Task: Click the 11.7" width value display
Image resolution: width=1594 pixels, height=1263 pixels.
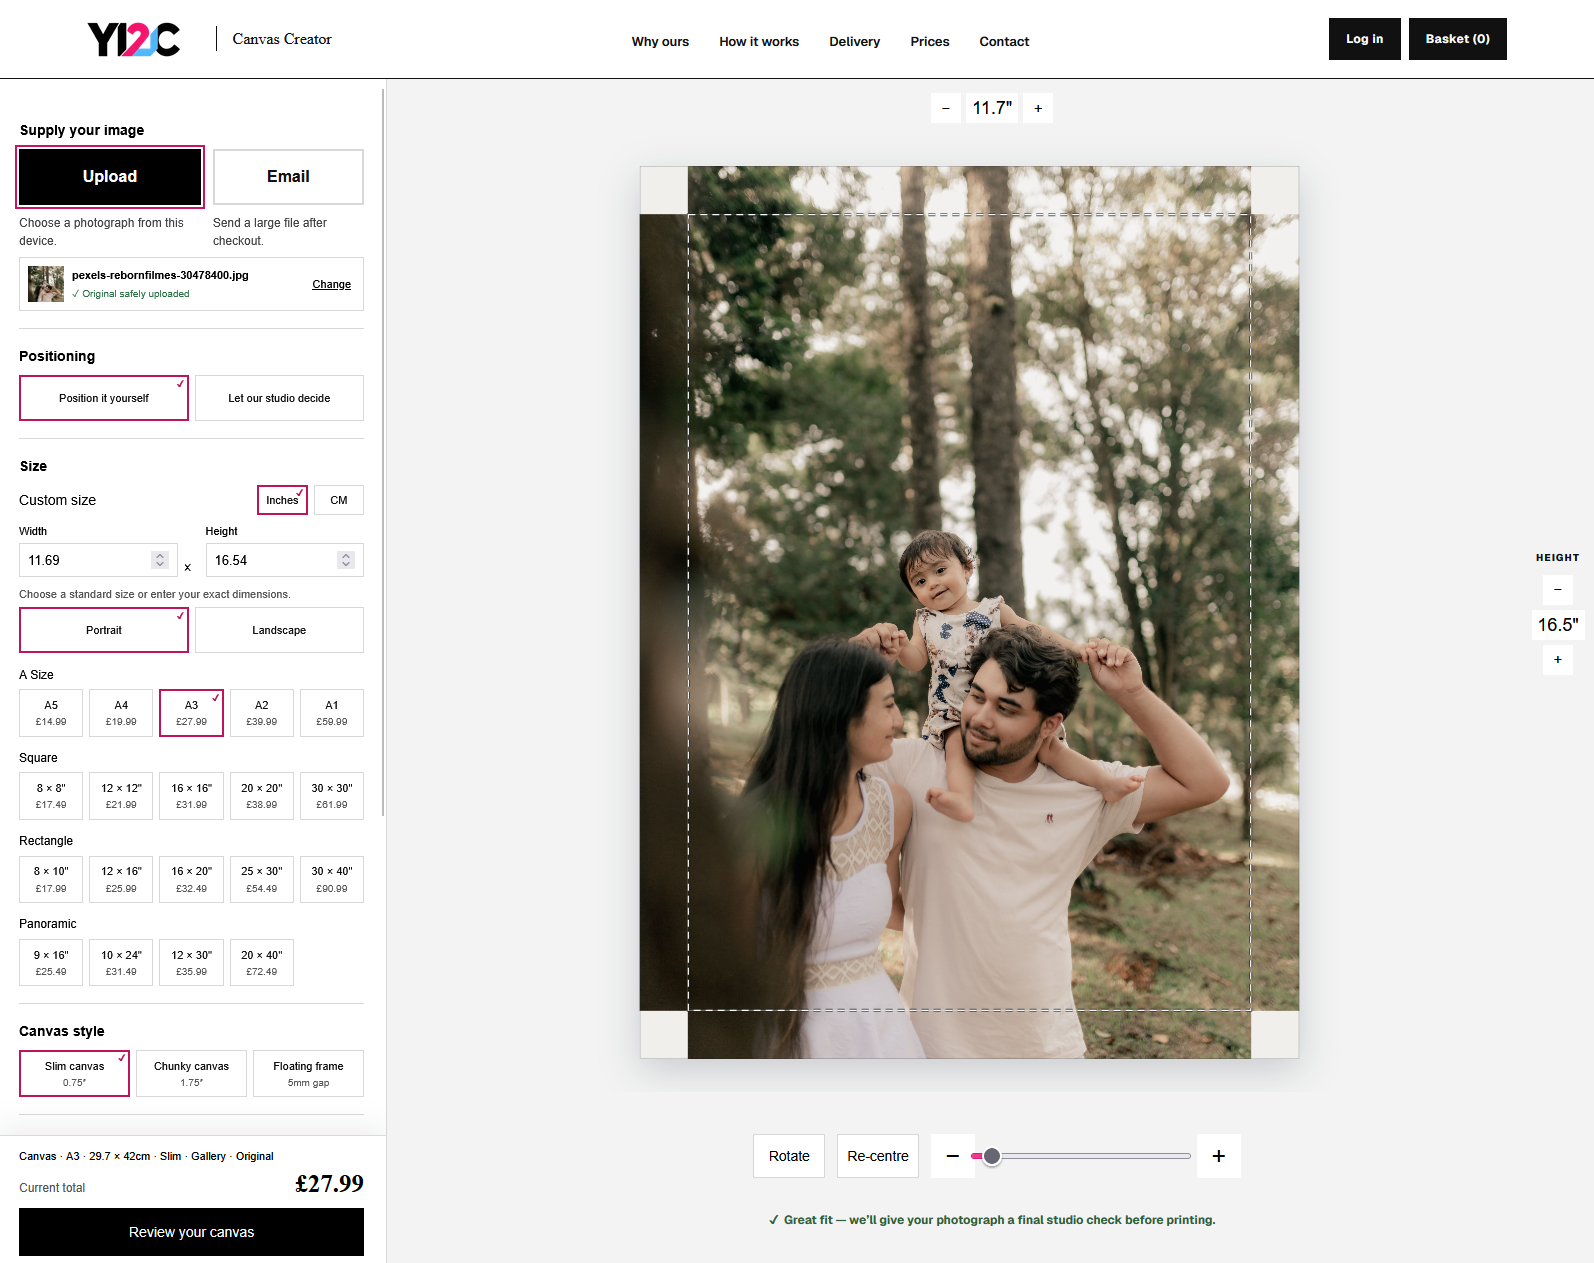Action: pos(992,108)
